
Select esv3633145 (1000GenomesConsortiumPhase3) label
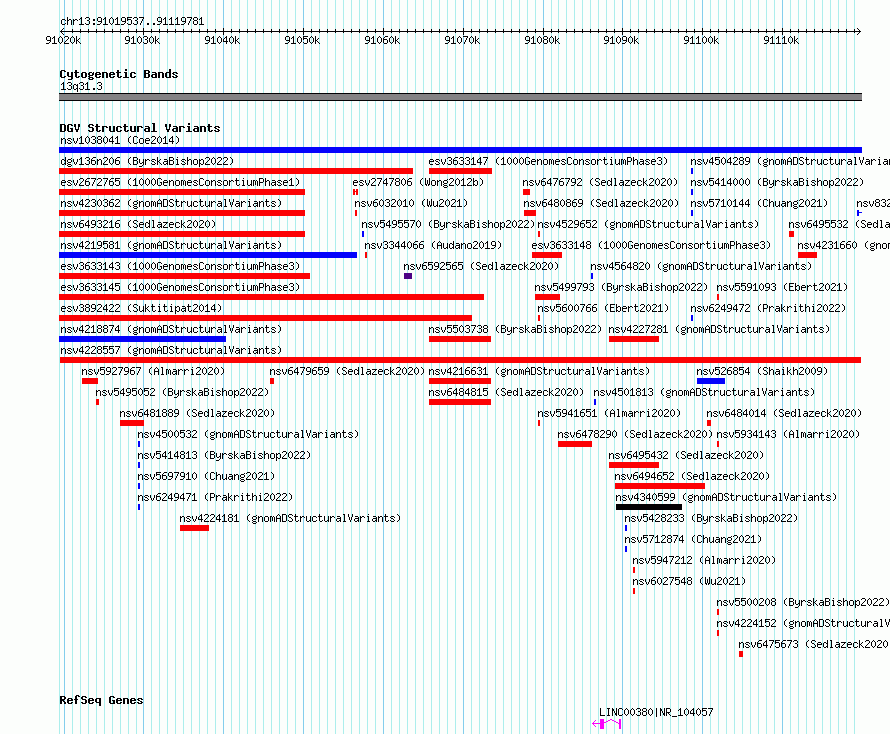(x=180, y=287)
